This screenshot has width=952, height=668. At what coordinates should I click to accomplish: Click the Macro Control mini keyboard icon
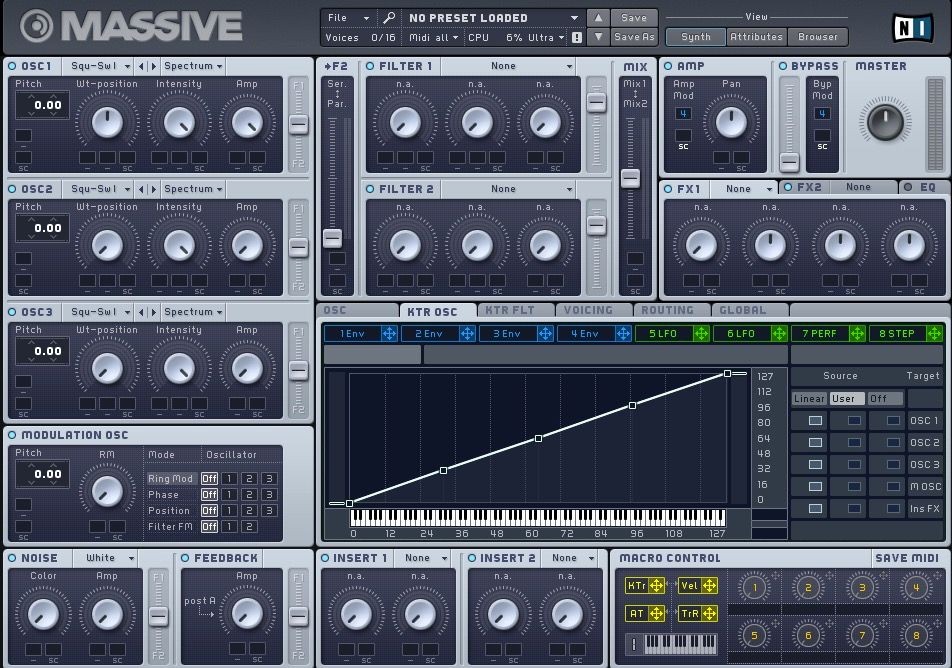(x=680, y=643)
